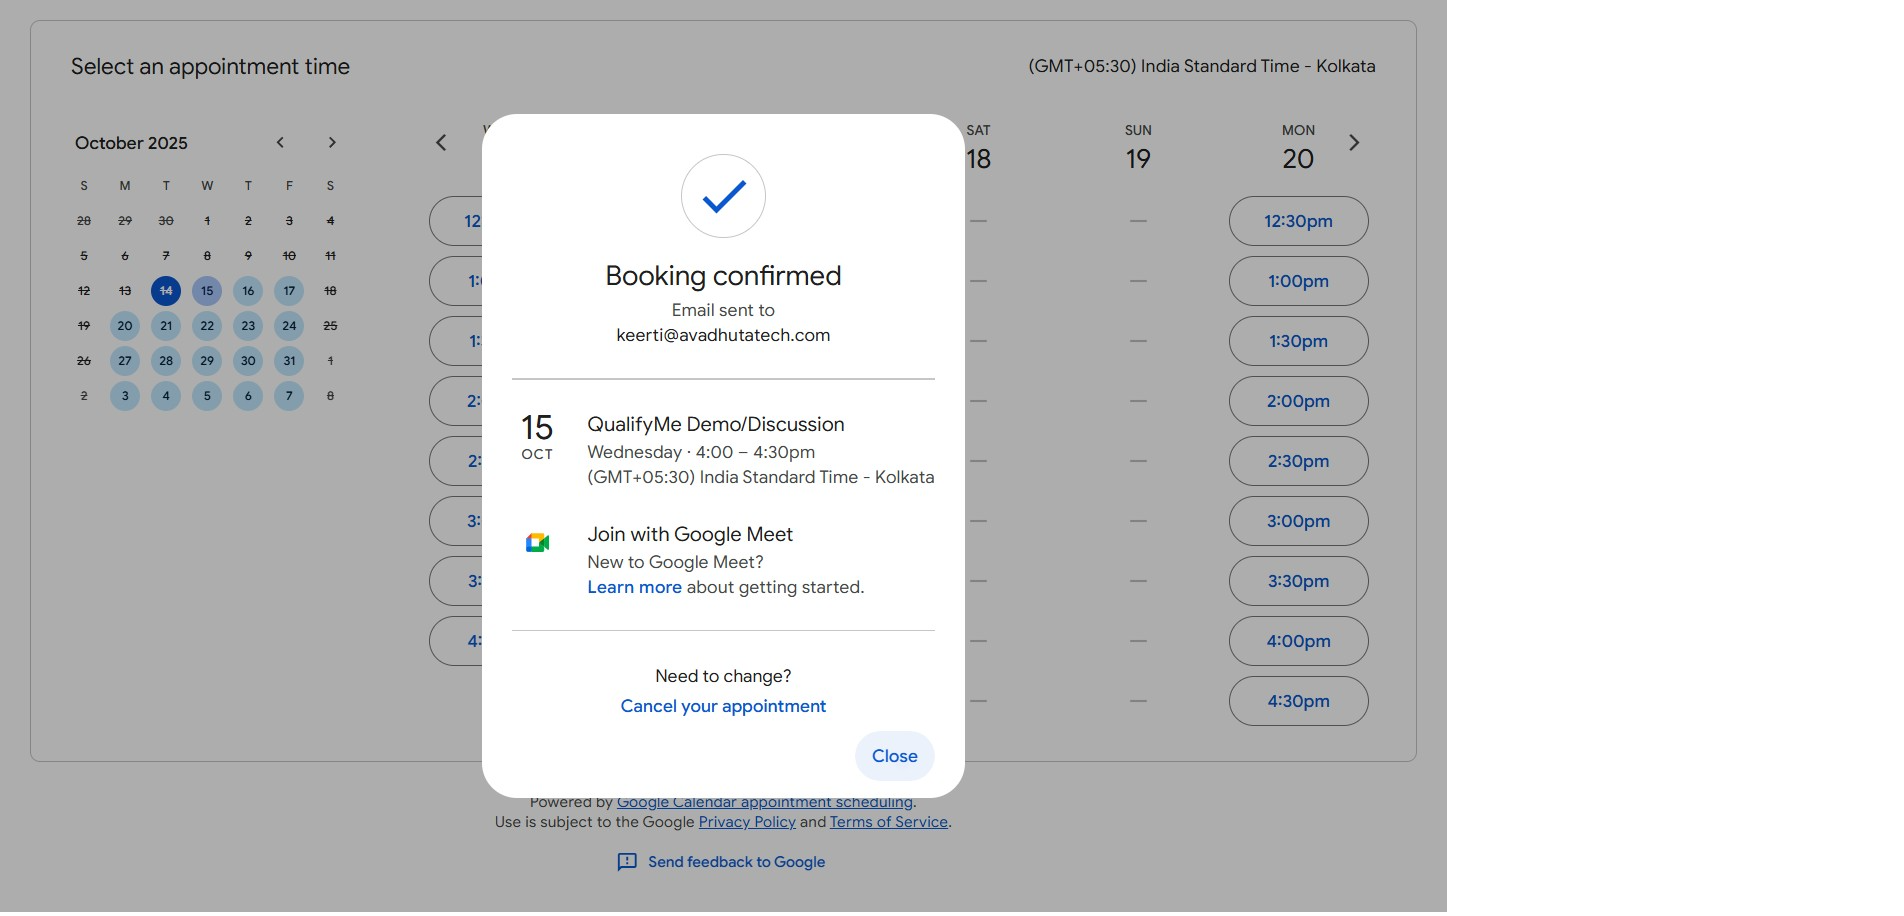Pick the 3:00pm slot on Monday 20
This screenshot has width=1904, height=916.
(x=1298, y=521)
